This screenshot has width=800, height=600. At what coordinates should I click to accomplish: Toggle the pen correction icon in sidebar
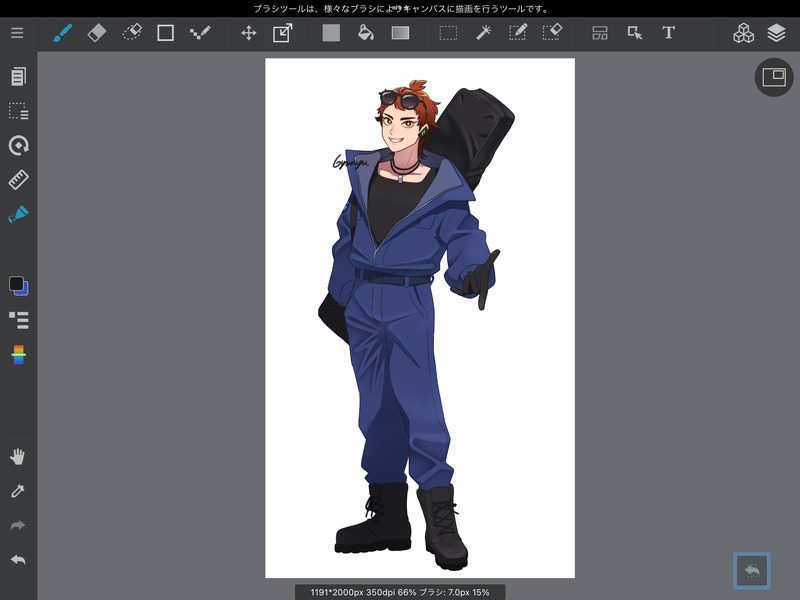[18, 214]
